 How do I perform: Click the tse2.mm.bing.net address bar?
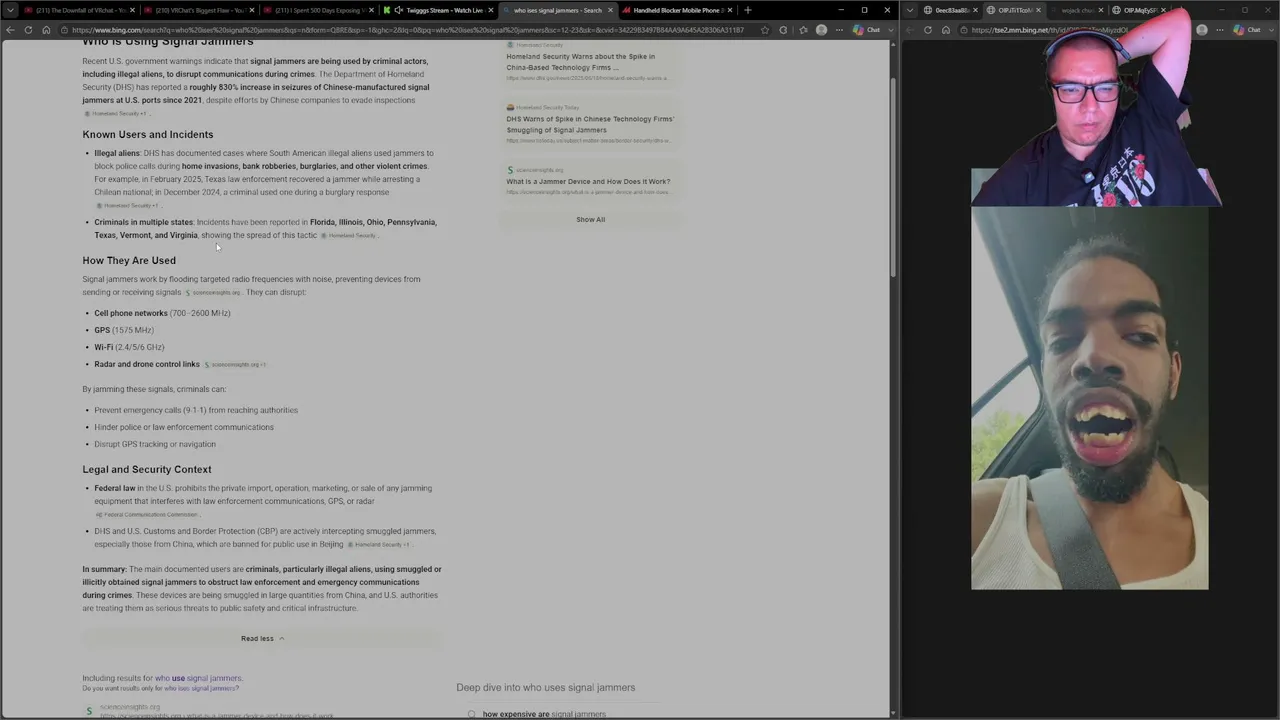[x=1050, y=30]
